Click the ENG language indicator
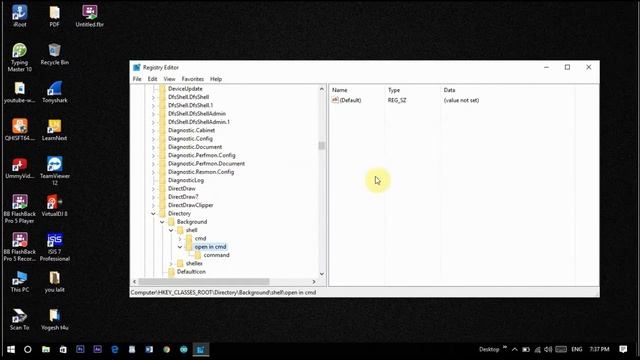The height and width of the screenshot is (360, 640). click(577, 349)
